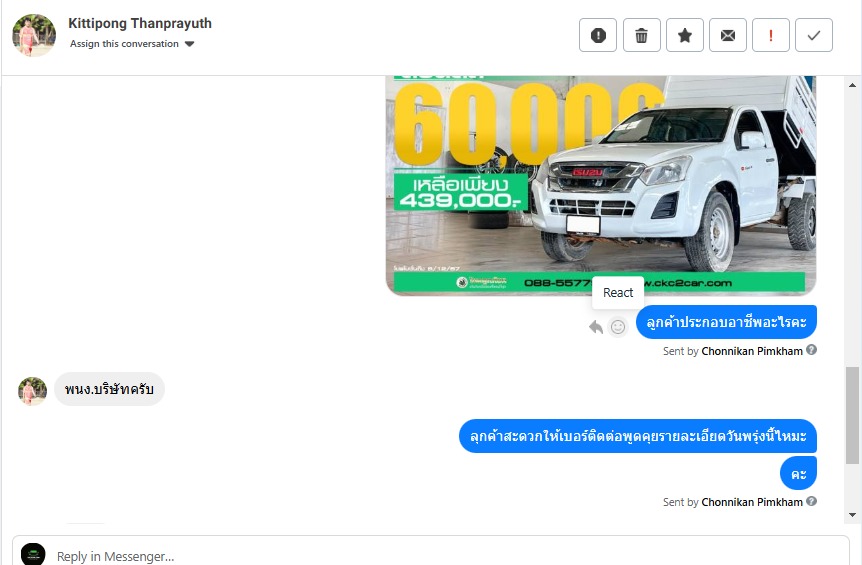862x565 pixels.
Task: Mark conversation as unread envelope icon
Action: tap(728, 35)
